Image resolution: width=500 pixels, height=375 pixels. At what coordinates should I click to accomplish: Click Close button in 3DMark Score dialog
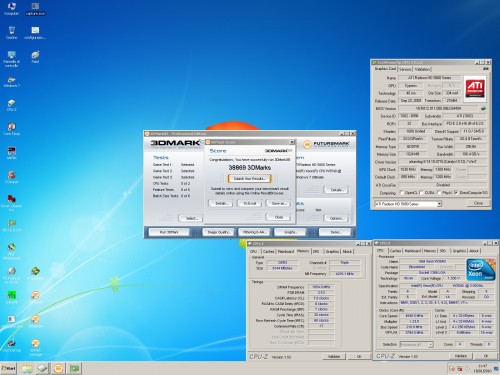(278, 217)
